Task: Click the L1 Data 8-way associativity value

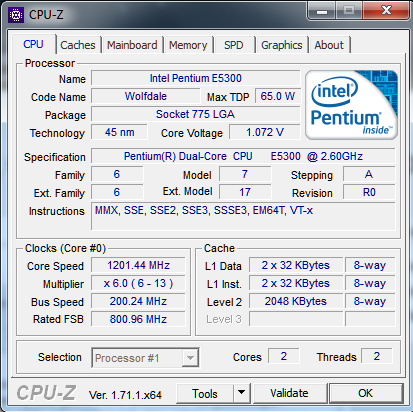Action: 370,265
